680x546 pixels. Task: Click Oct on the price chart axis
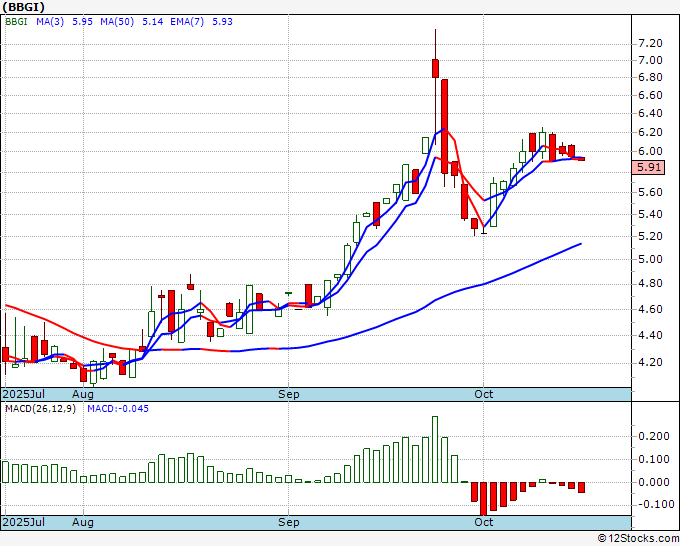coord(484,394)
